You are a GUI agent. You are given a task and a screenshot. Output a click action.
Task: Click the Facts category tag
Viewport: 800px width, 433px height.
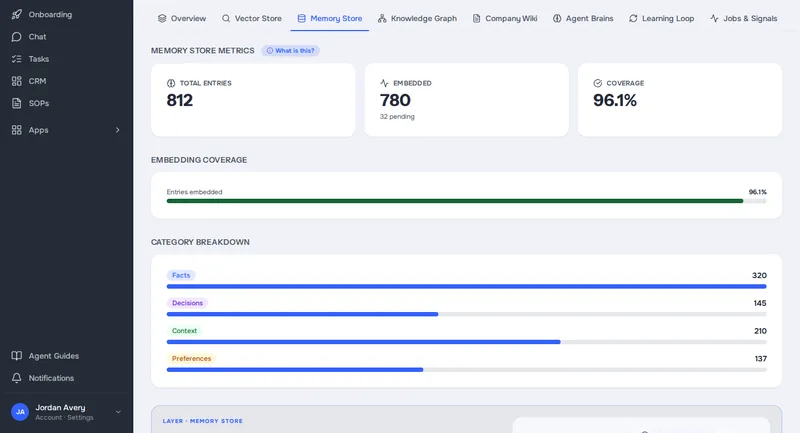[181, 275]
